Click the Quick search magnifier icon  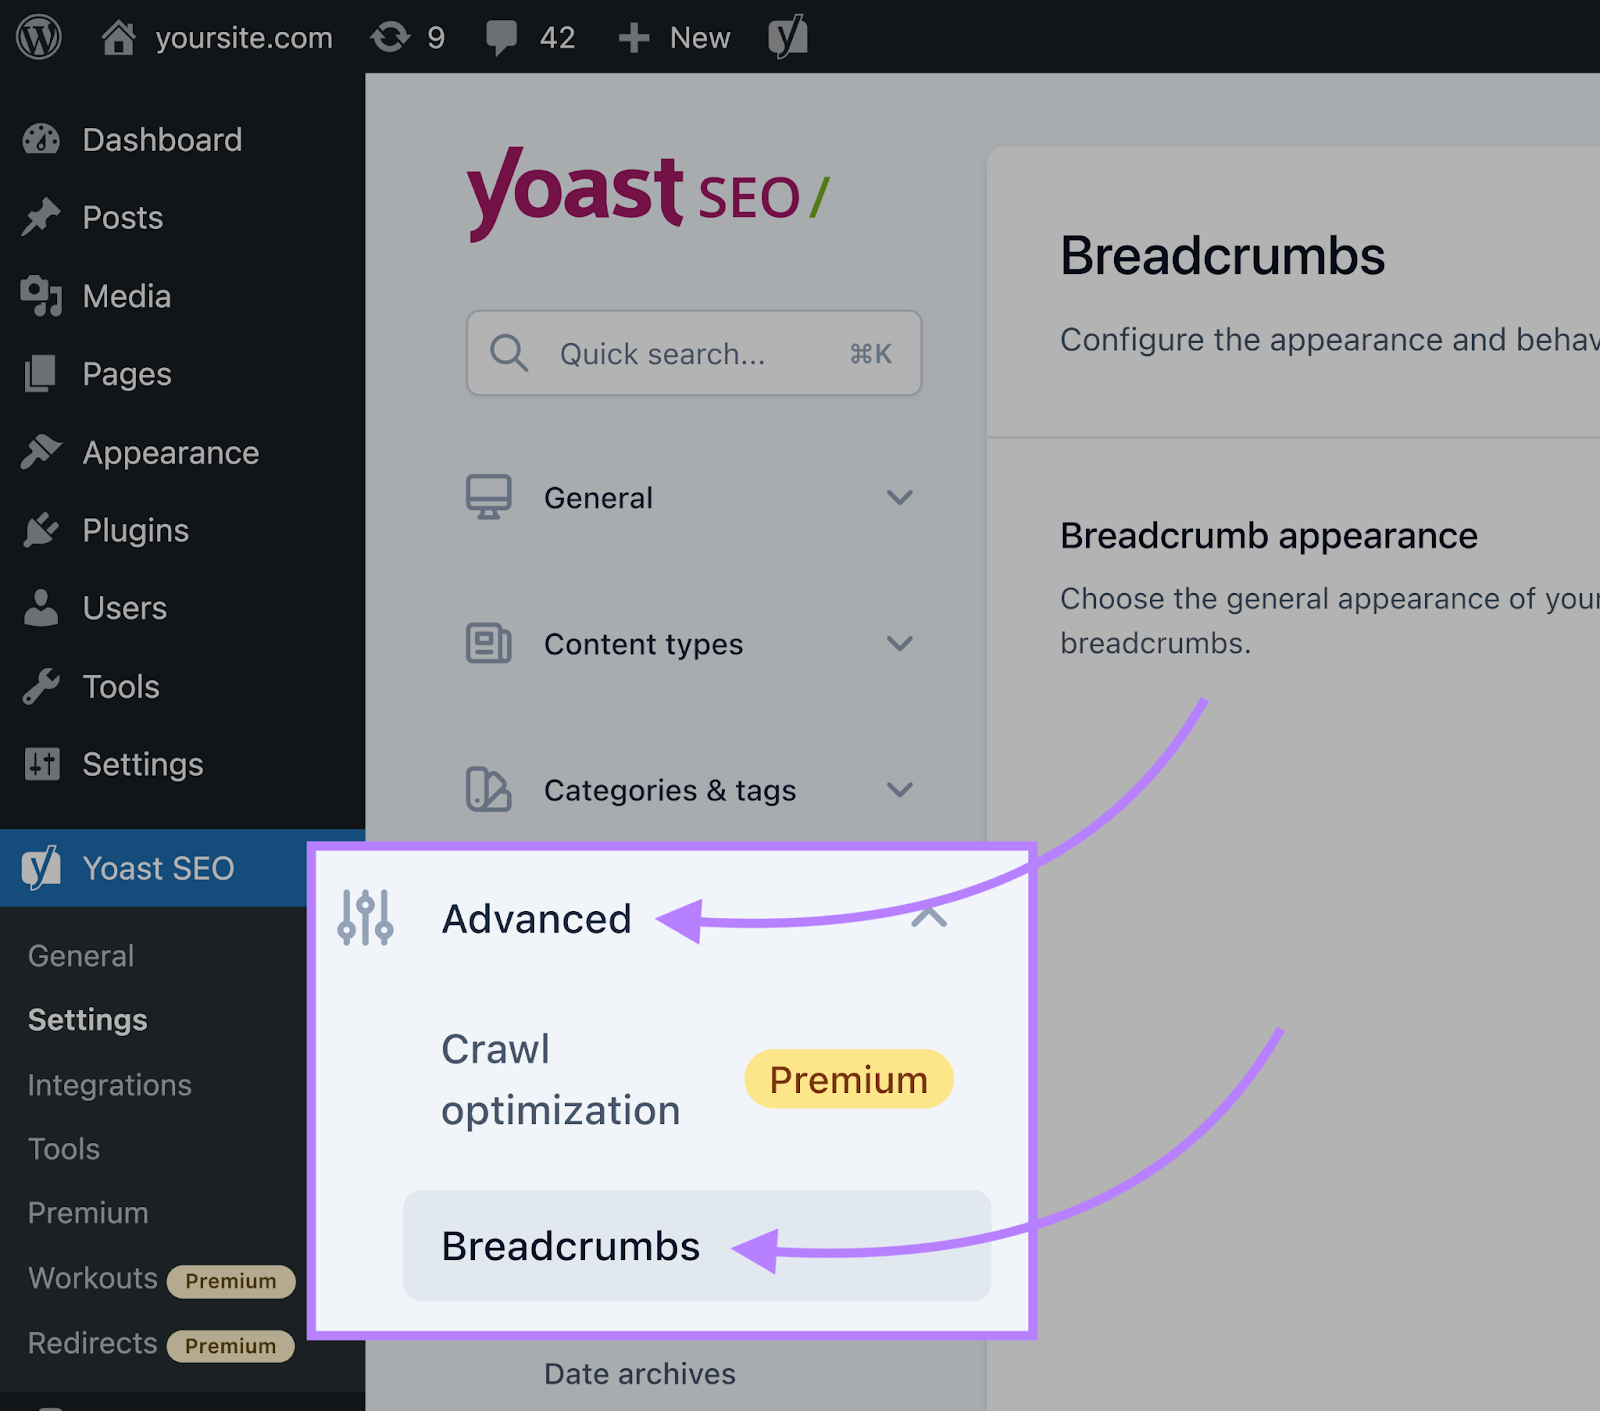[x=508, y=353]
